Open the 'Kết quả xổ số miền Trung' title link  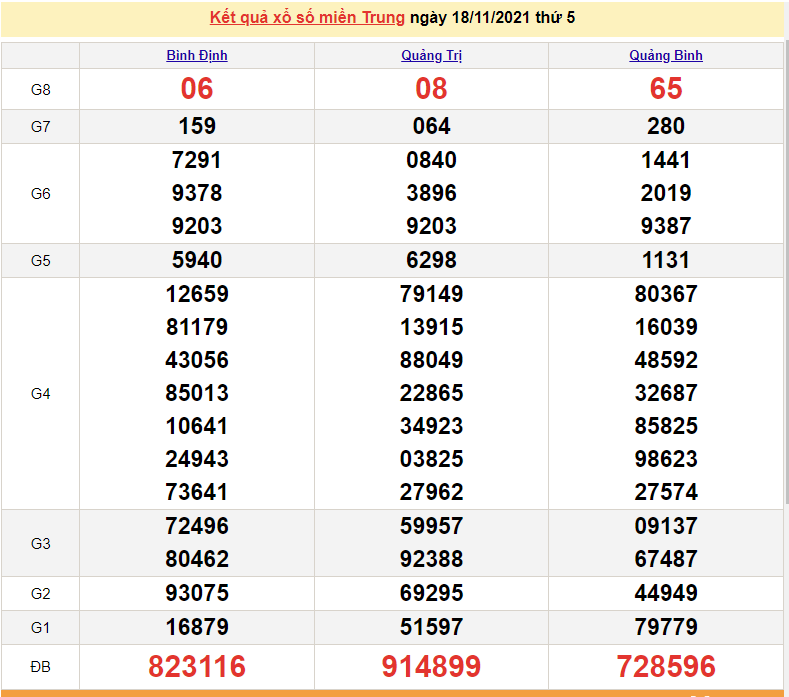click(x=307, y=18)
